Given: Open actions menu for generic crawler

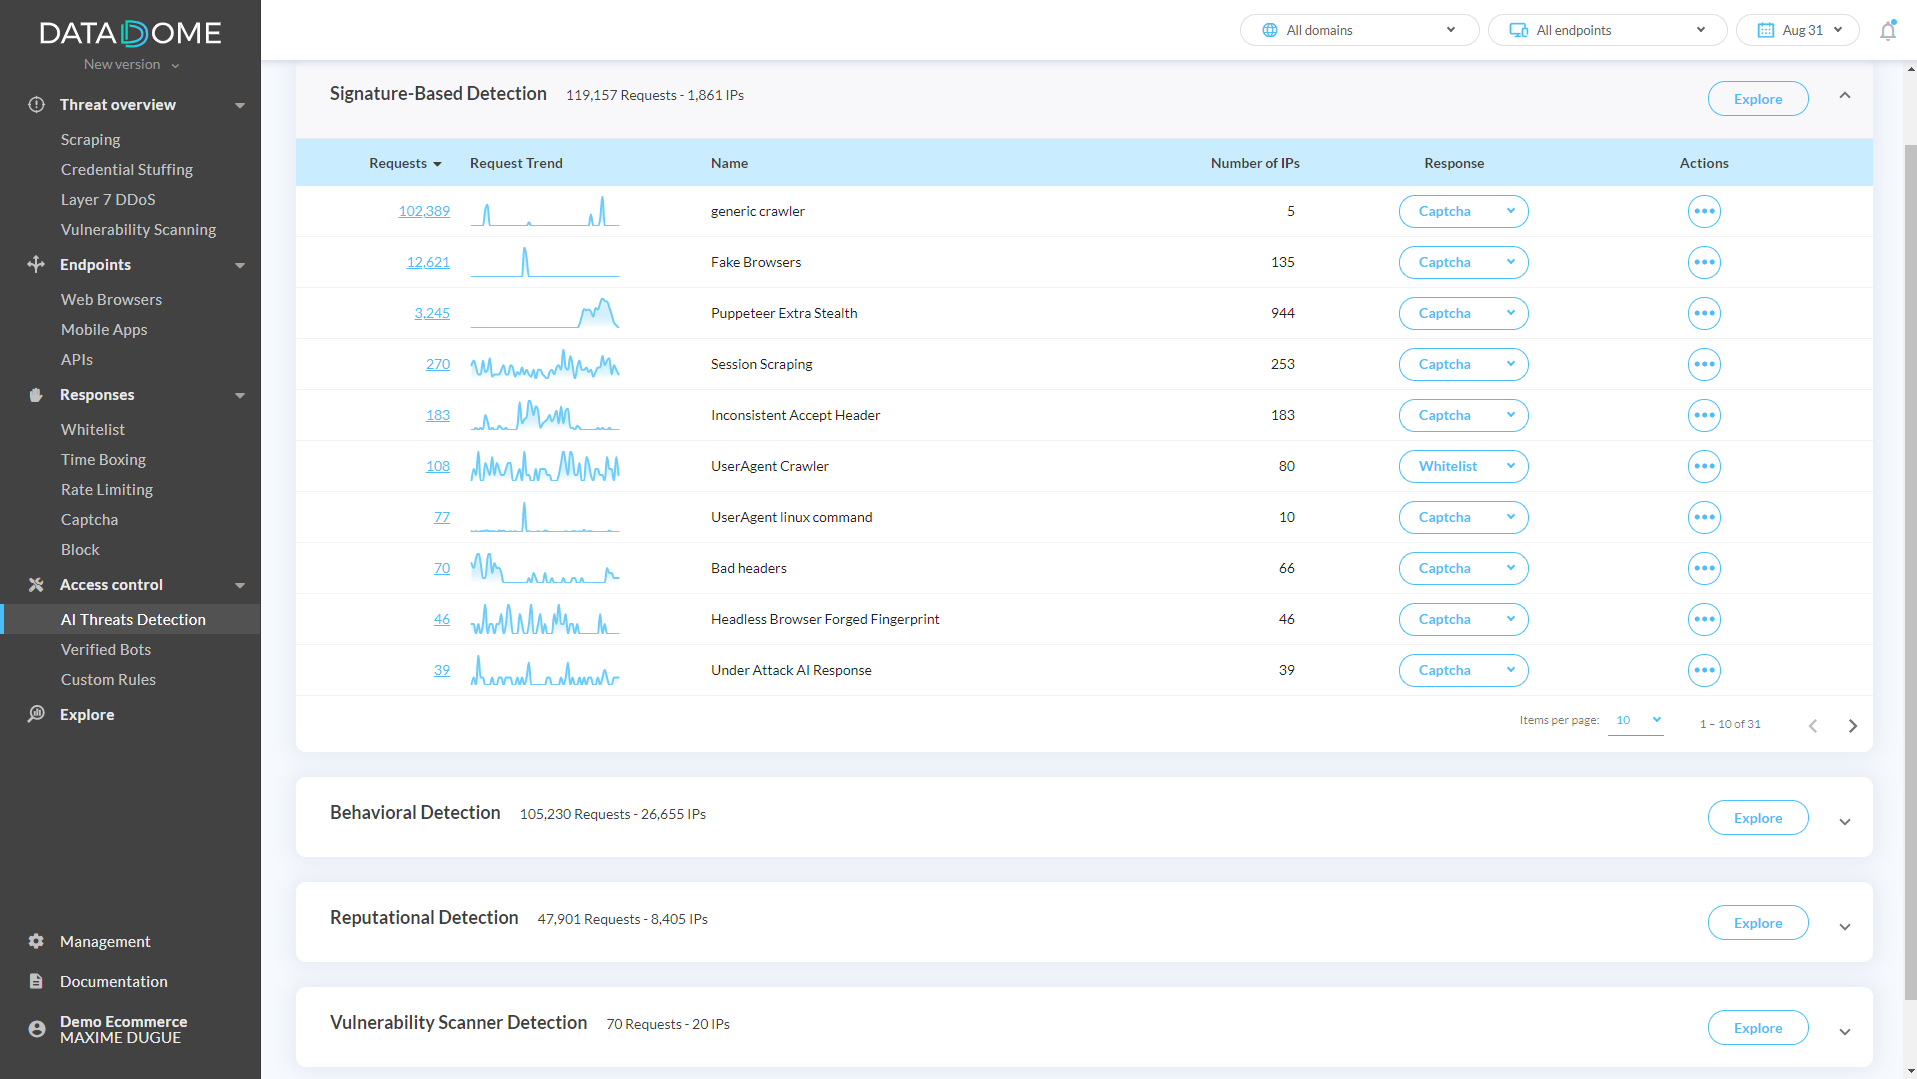Looking at the screenshot, I should point(1704,211).
